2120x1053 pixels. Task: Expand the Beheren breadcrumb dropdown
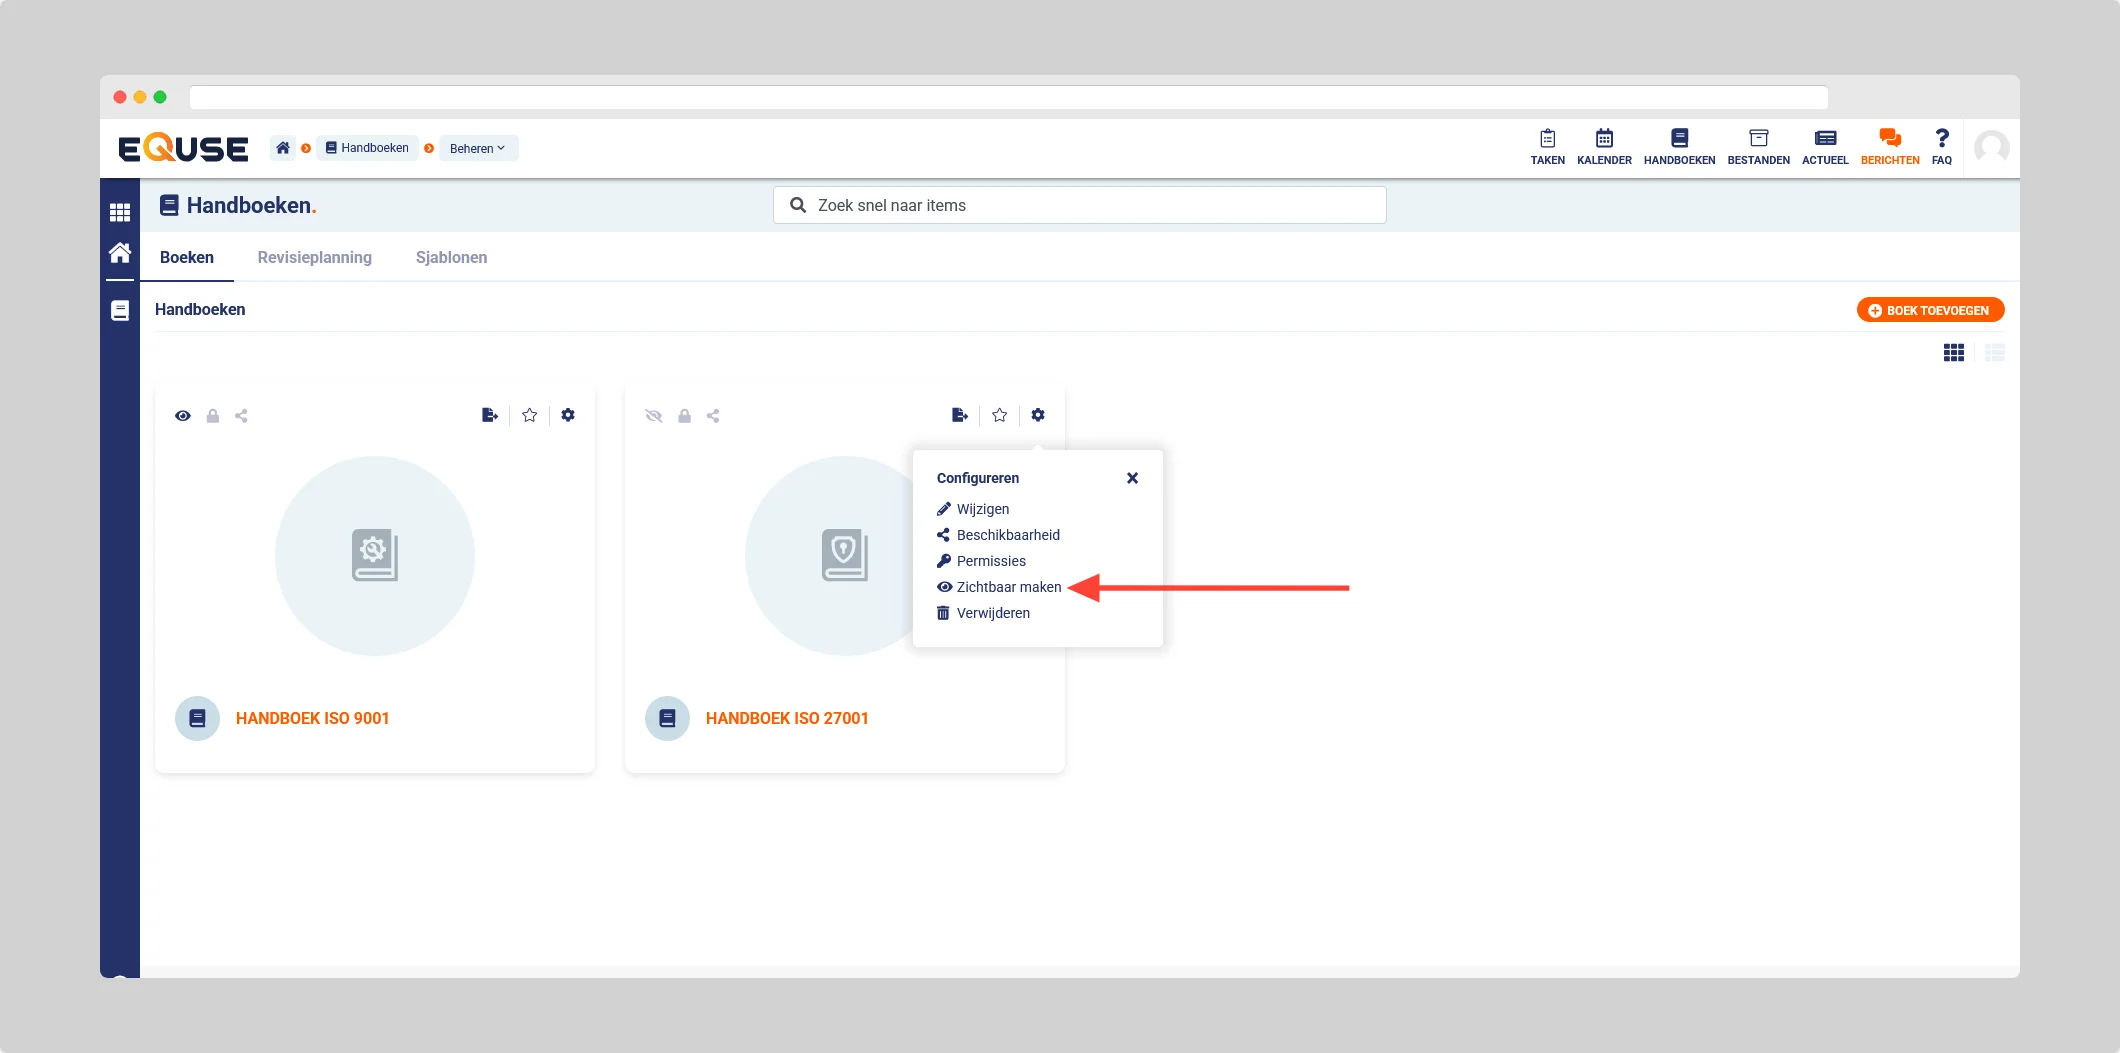(478, 148)
